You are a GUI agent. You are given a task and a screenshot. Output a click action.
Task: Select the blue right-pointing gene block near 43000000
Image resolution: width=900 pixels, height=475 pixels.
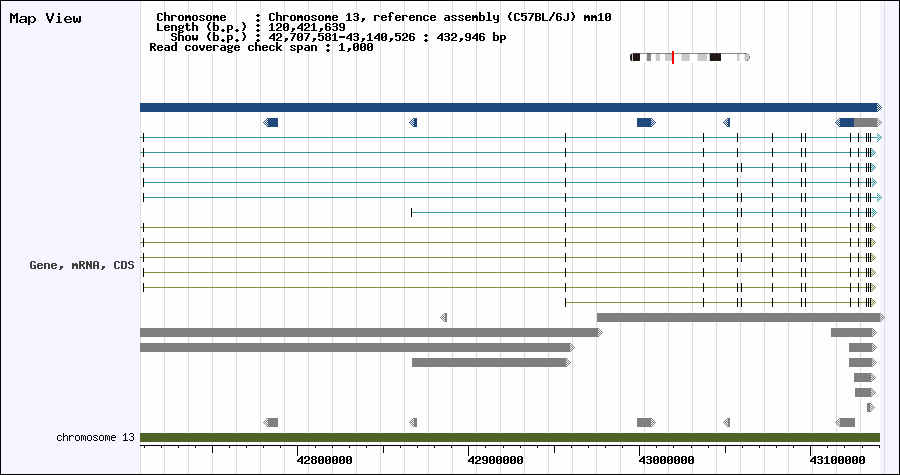coord(646,122)
